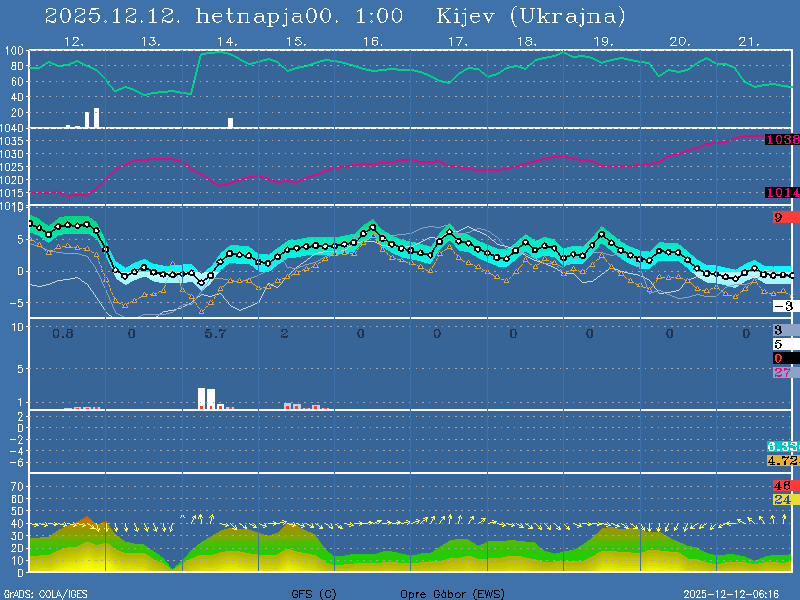Image resolution: width=800 pixels, height=600 pixels.
Task: Click the pink 27 precipitation badge
Action: tap(783, 372)
